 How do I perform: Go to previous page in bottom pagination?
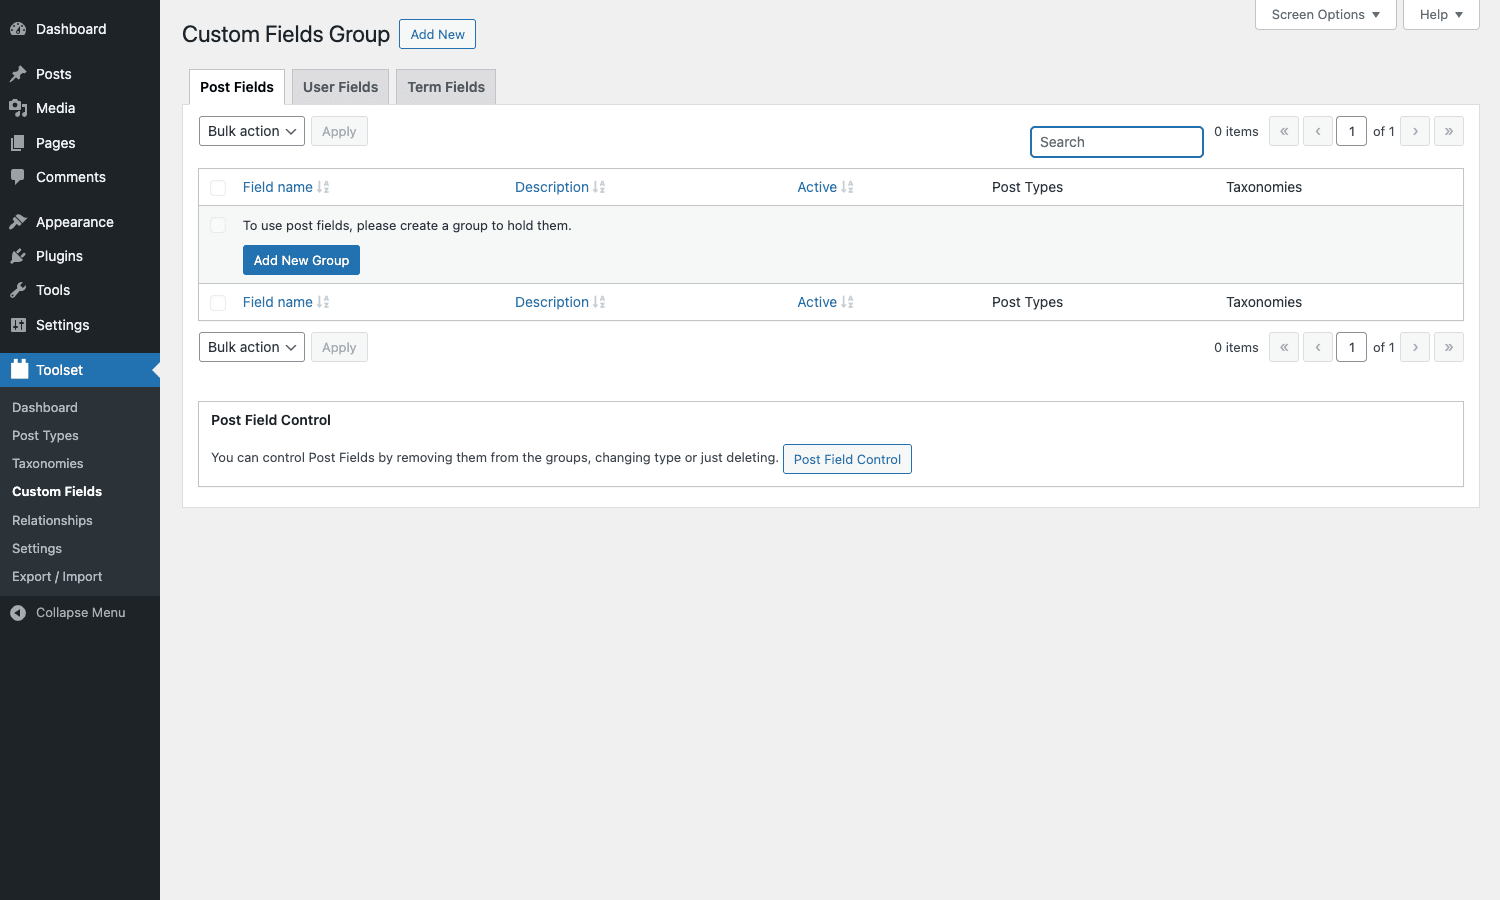point(1318,347)
